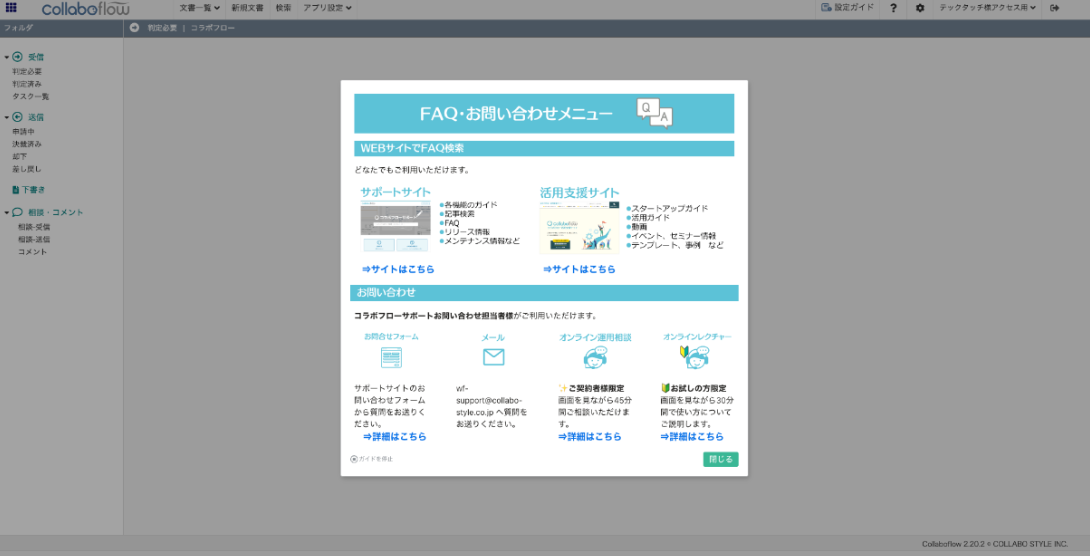Open the テックタッチ様アクセス用 user dropdown

tap(987, 8)
